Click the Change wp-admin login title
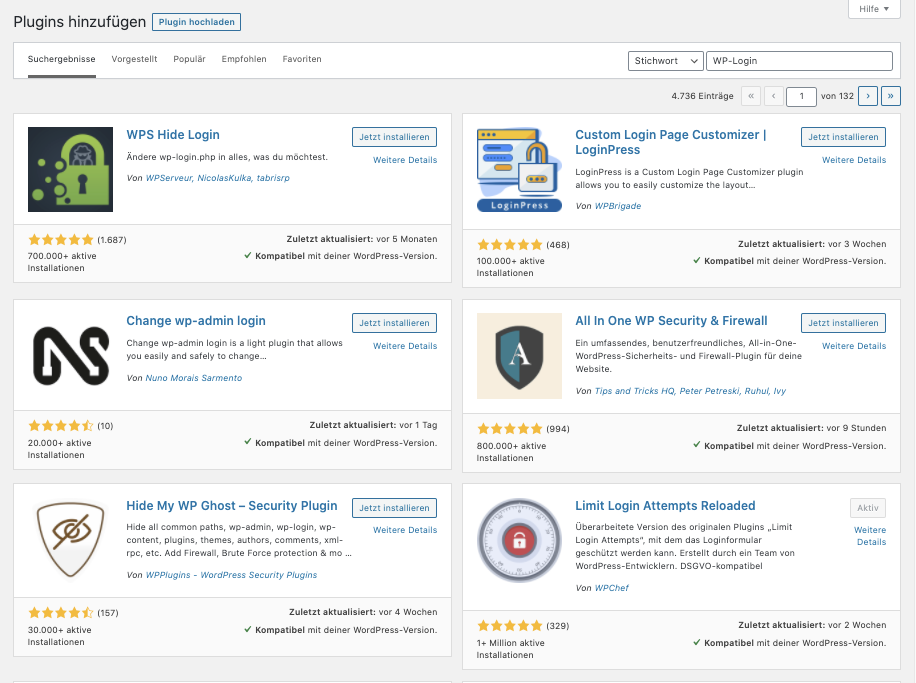The width and height of the screenshot is (916, 683). click(x=196, y=321)
